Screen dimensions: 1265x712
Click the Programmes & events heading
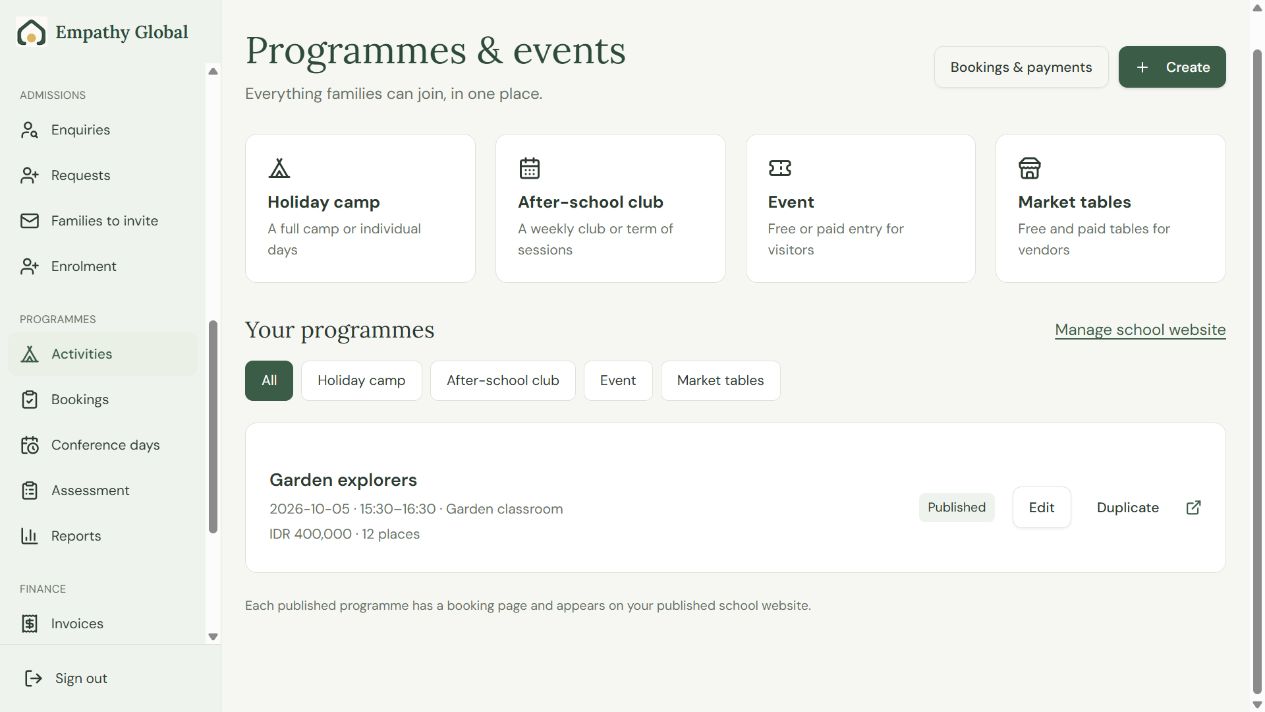[435, 51]
